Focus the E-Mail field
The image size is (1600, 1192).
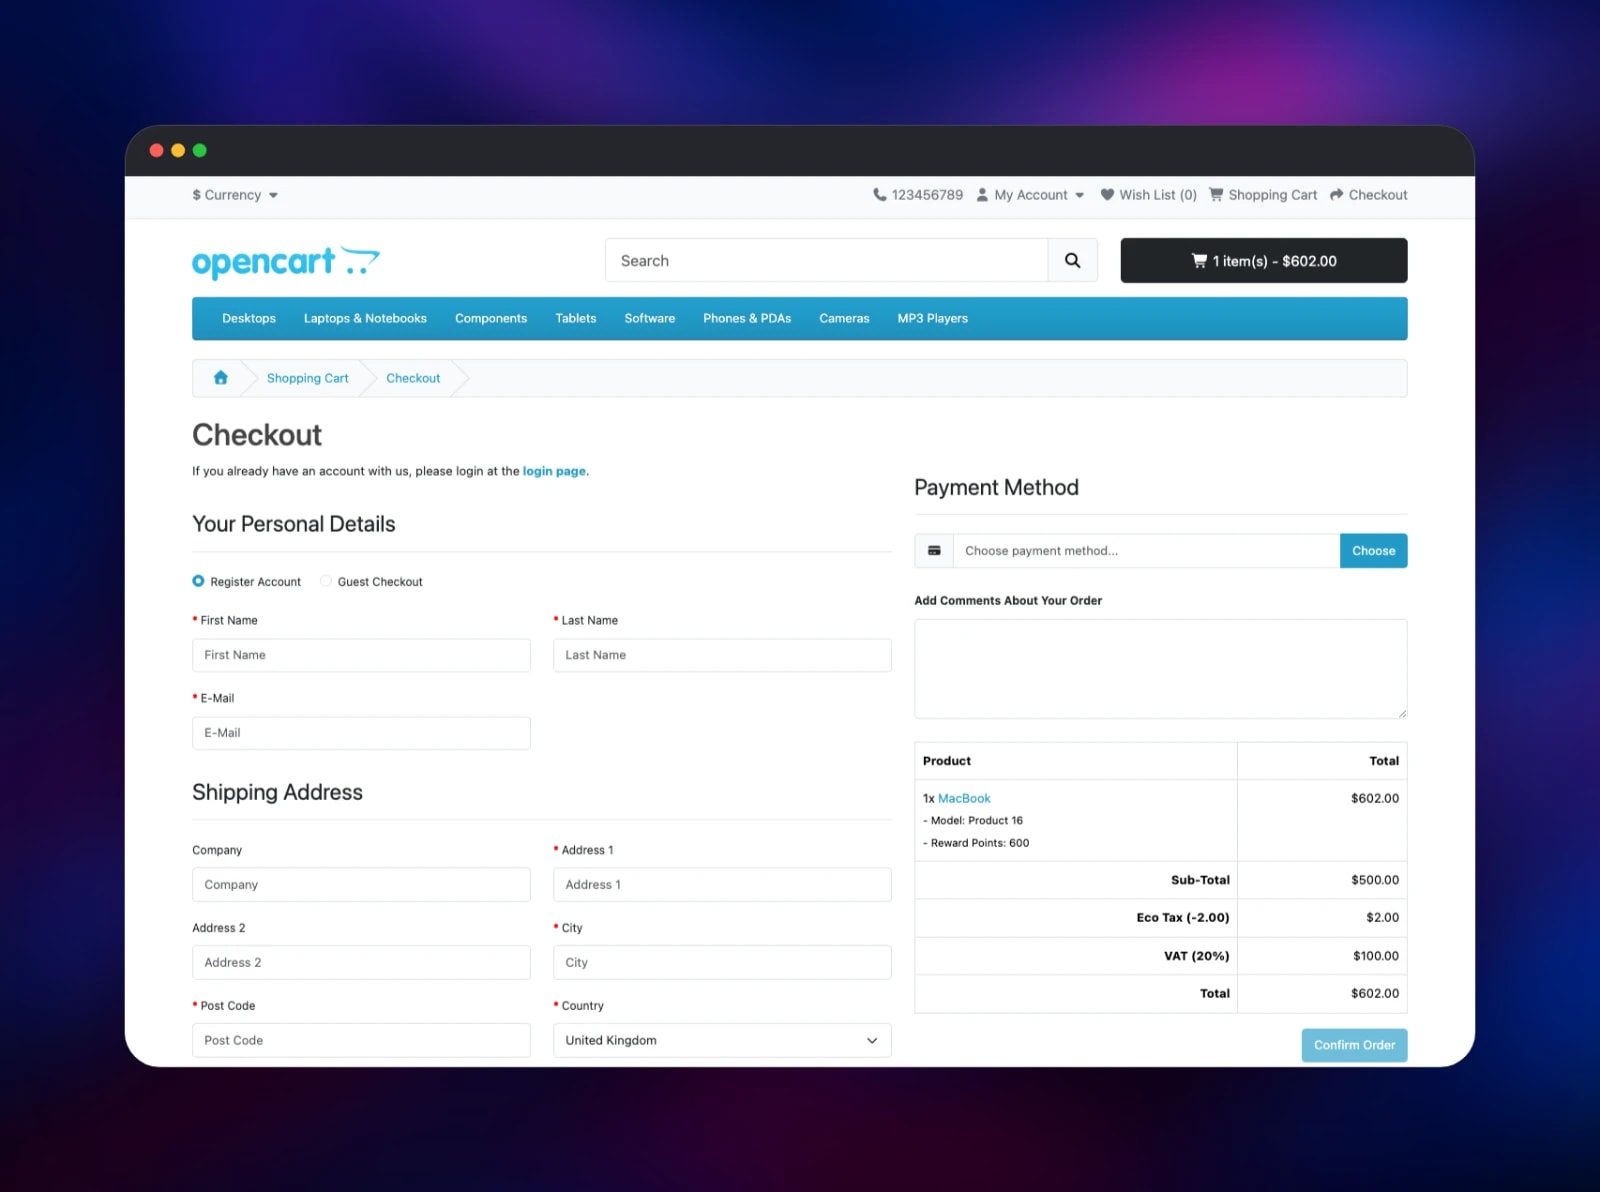point(361,733)
